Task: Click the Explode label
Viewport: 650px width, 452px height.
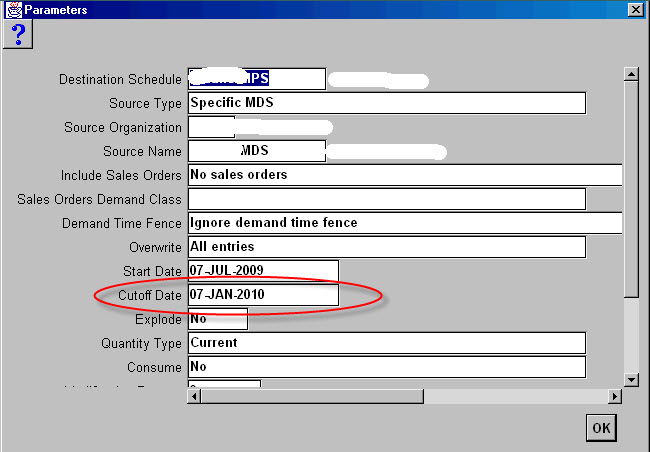Action: click(158, 319)
